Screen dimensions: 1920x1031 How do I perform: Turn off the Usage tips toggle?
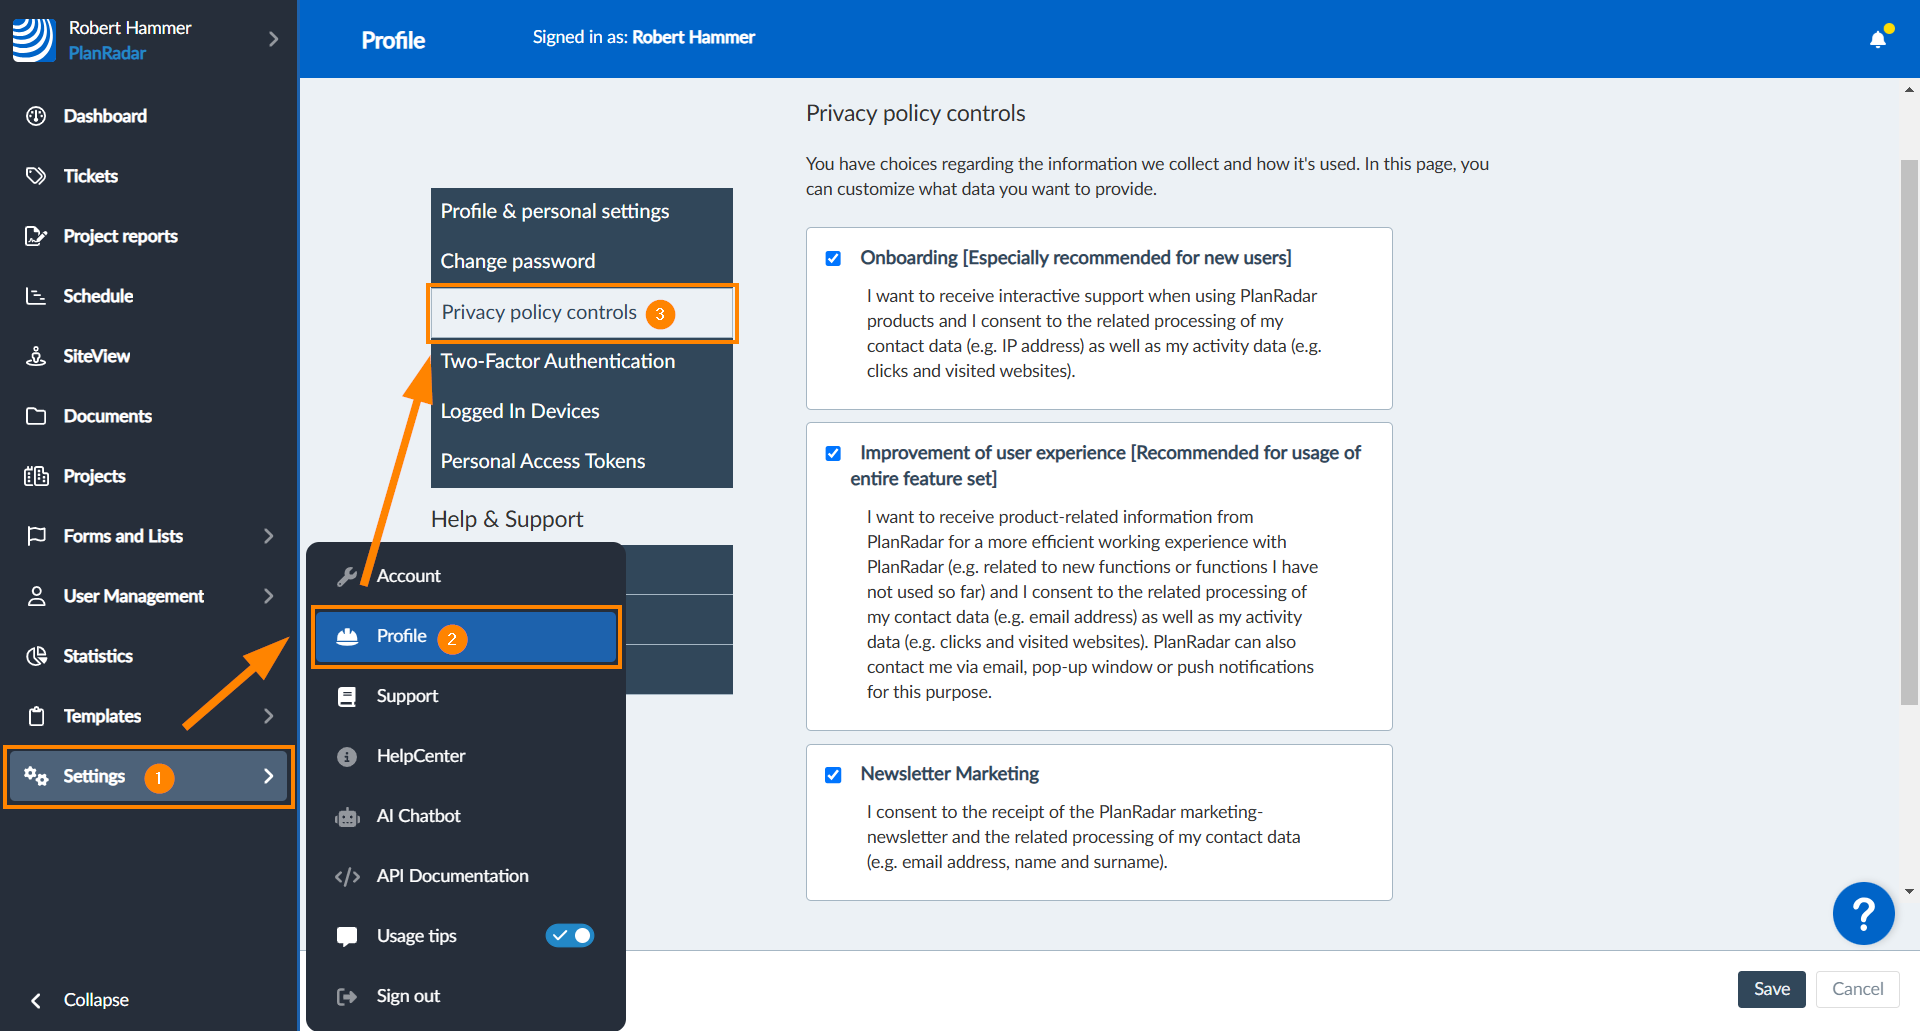tap(570, 935)
